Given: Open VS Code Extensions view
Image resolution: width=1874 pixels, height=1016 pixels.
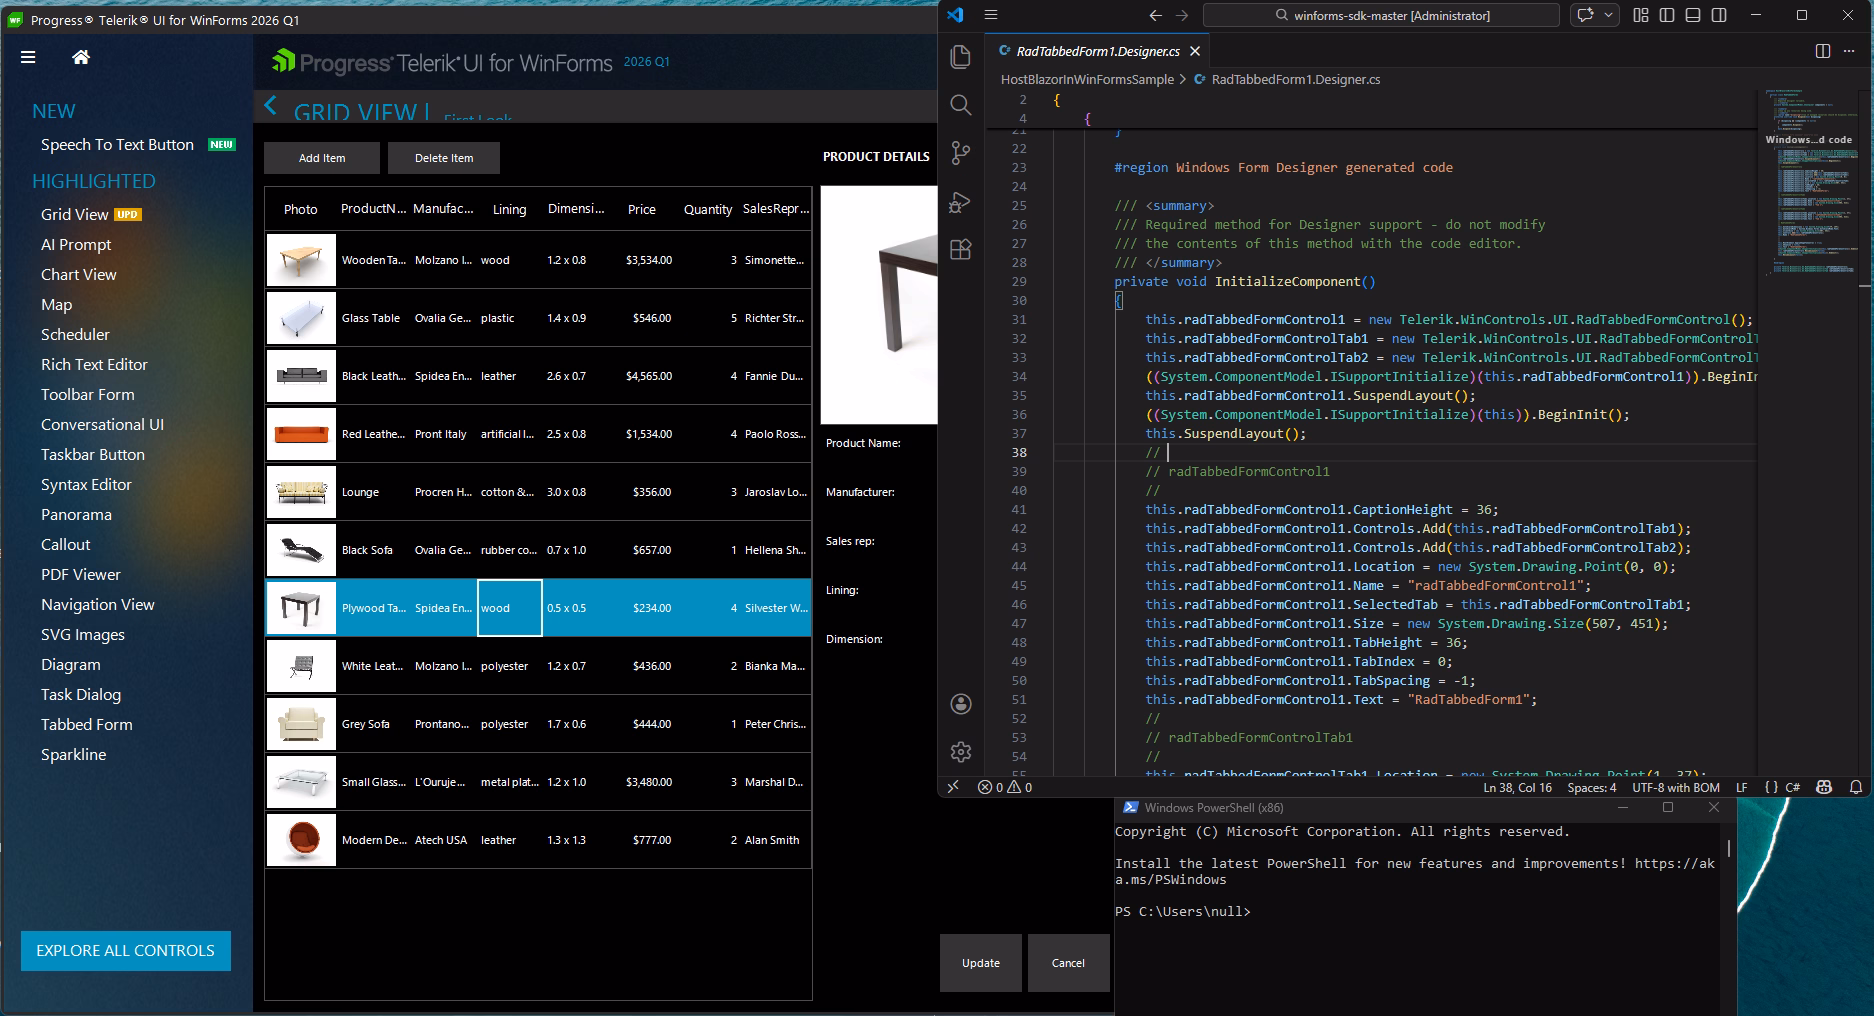Looking at the screenshot, I should click(x=961, y=249).
